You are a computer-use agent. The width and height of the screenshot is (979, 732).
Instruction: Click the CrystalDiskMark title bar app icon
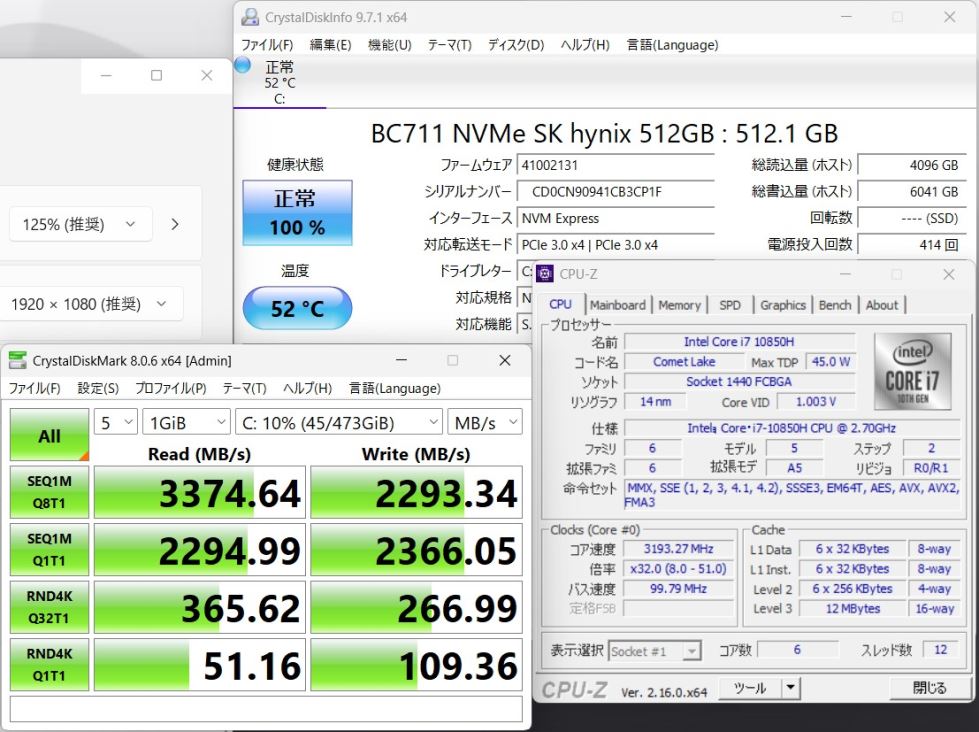[x=18, y=361]
